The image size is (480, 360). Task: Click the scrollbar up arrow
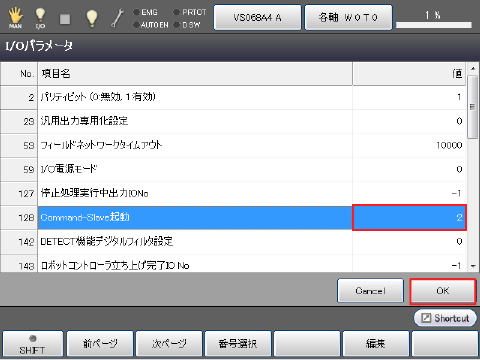[473, 69]
